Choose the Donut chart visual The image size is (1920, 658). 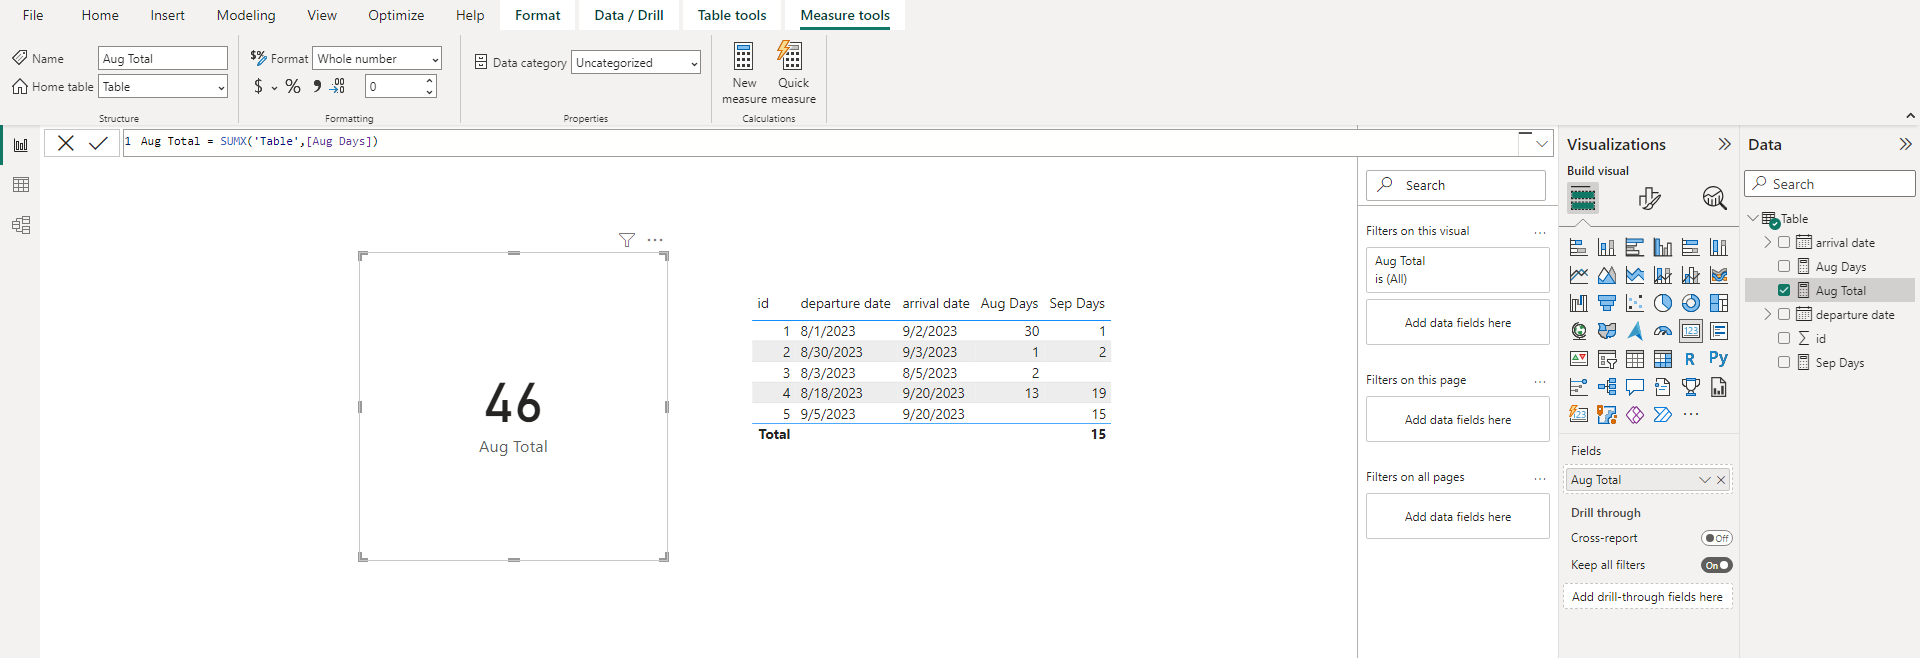tap(1691, 303)
